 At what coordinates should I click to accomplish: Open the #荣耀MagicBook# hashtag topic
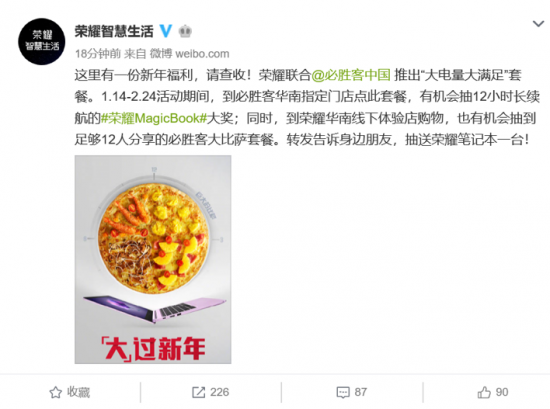(x=154, y=118)
